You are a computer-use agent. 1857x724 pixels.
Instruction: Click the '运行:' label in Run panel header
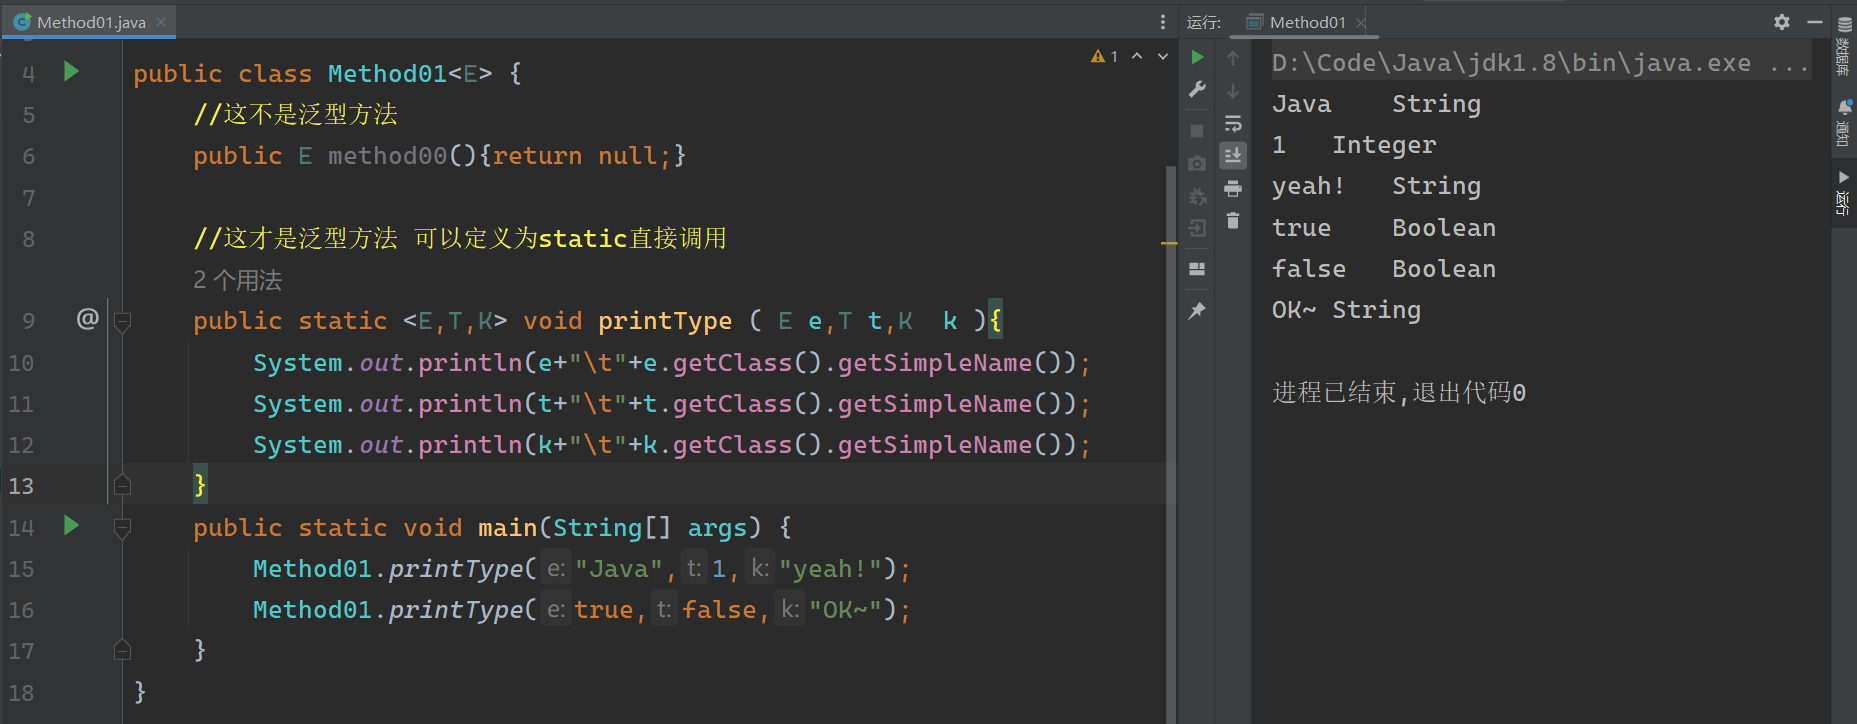point(1204,22)
